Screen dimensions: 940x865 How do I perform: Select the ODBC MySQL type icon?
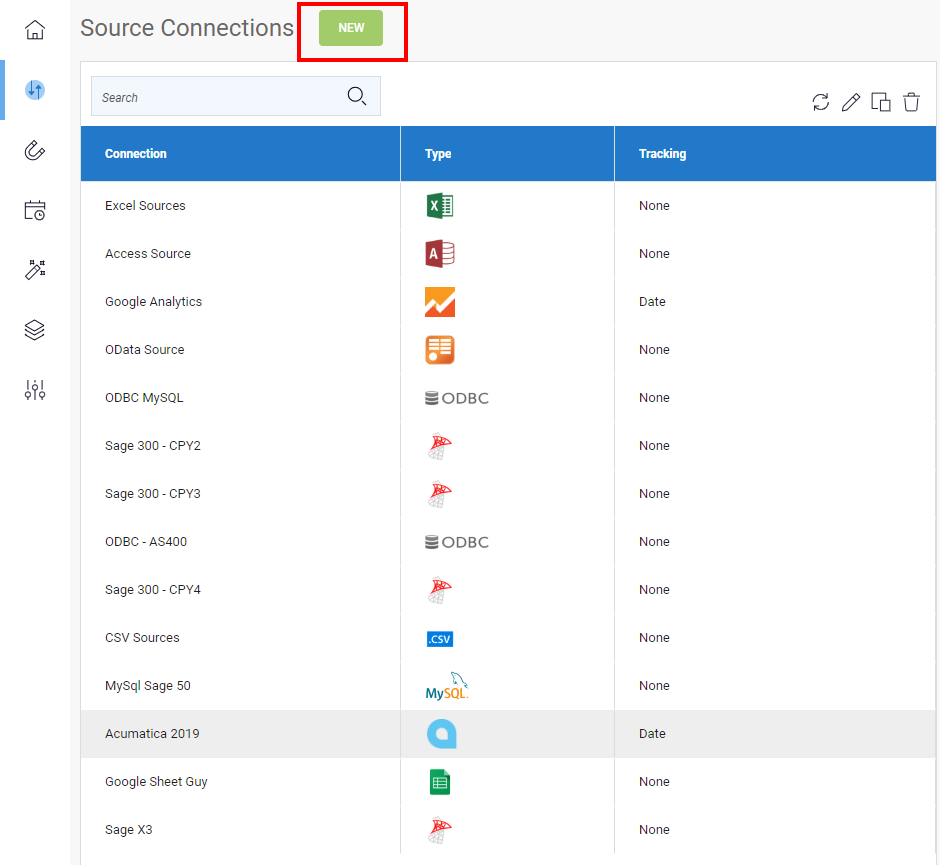pos(457,398)
